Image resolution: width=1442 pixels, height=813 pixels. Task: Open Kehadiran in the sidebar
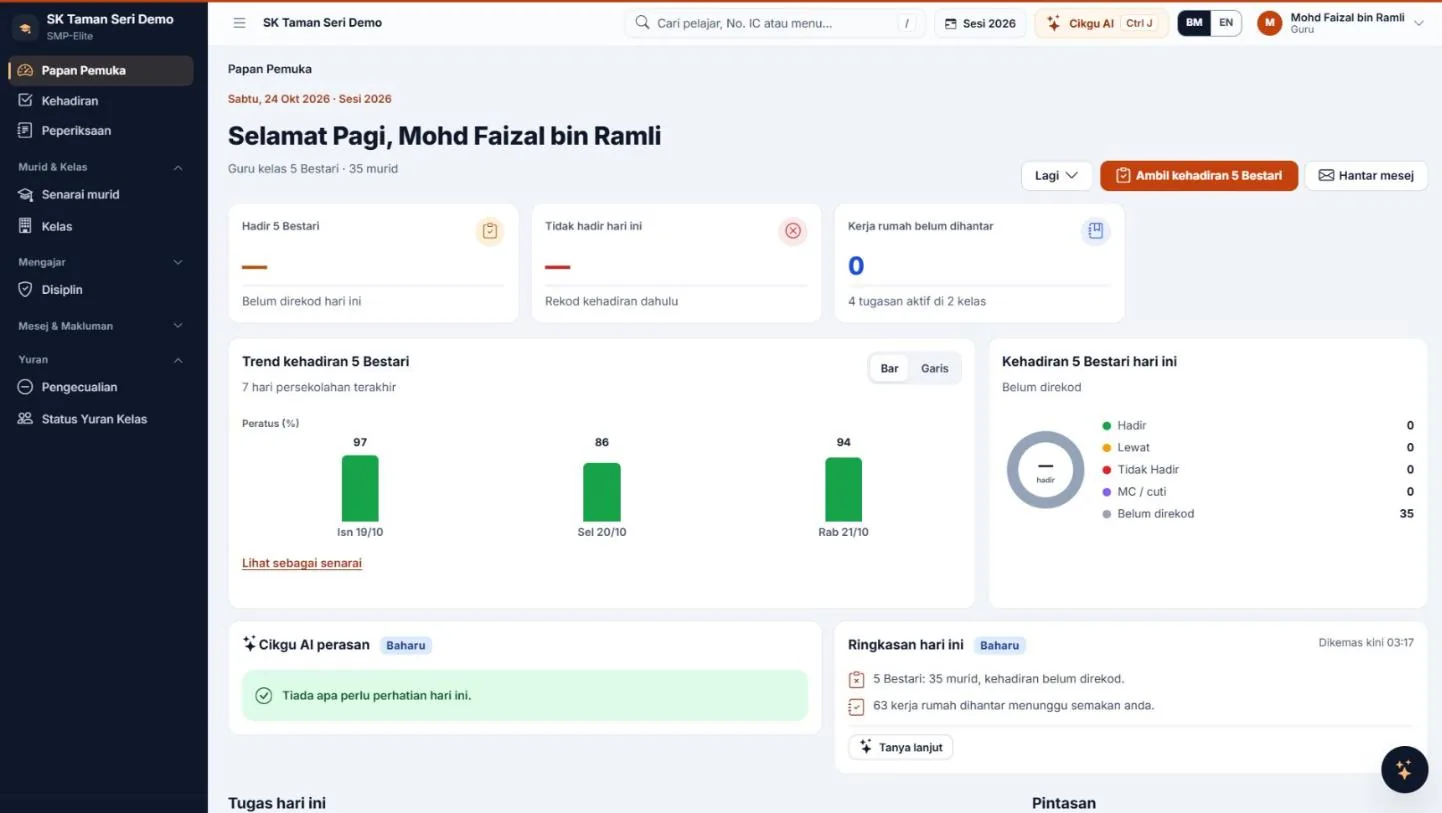tap(100, 101)
